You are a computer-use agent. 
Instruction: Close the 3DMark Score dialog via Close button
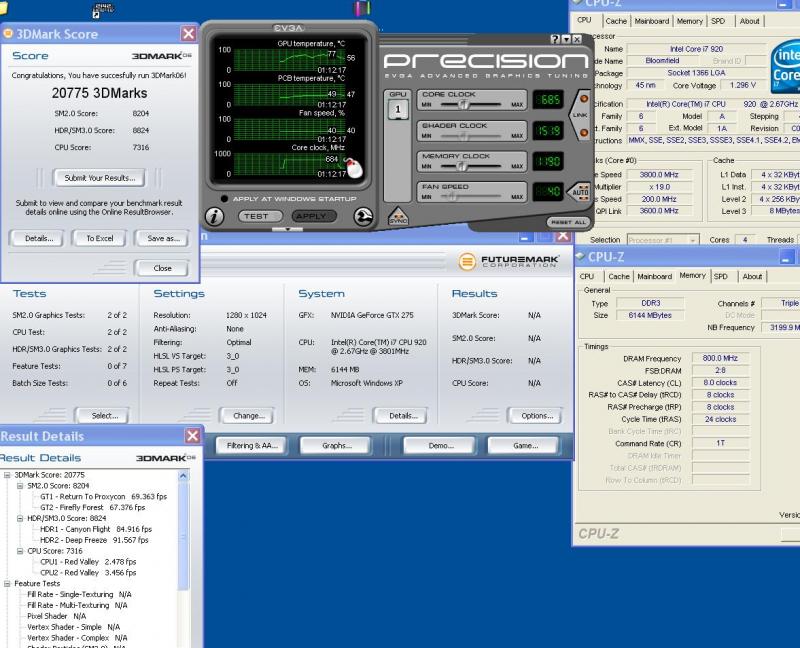pos(162,268)
